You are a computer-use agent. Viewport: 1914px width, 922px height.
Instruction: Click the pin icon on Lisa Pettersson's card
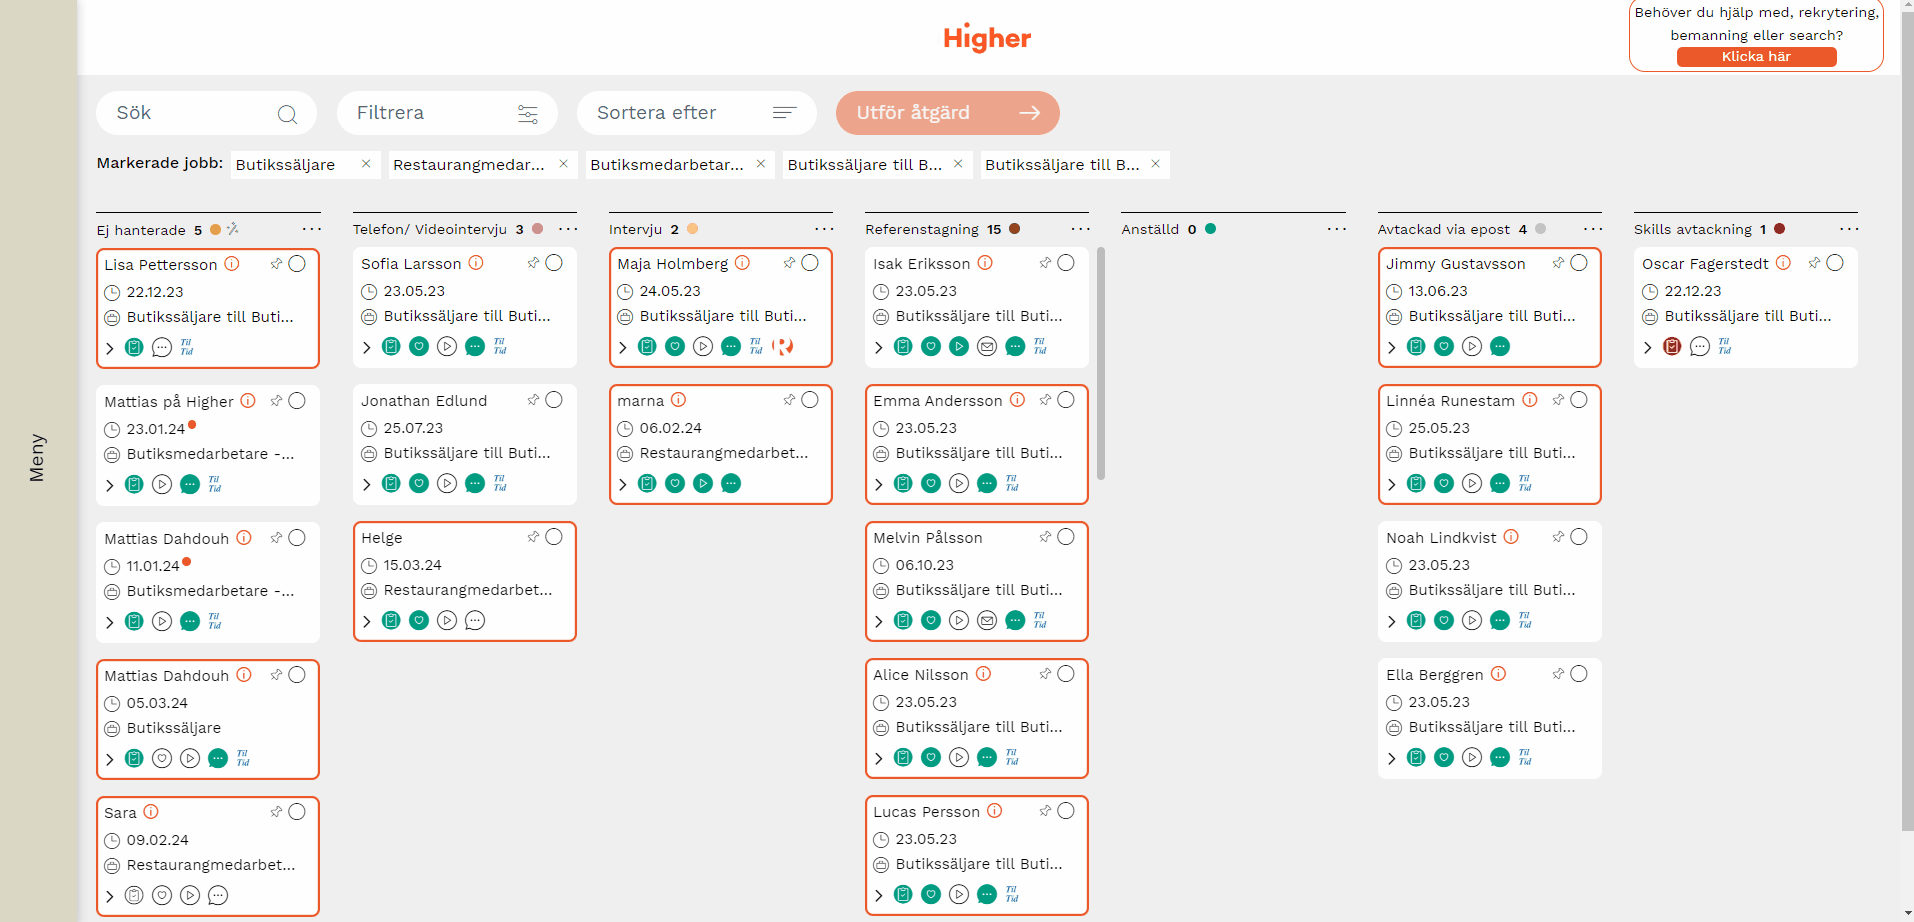point(276,264)
